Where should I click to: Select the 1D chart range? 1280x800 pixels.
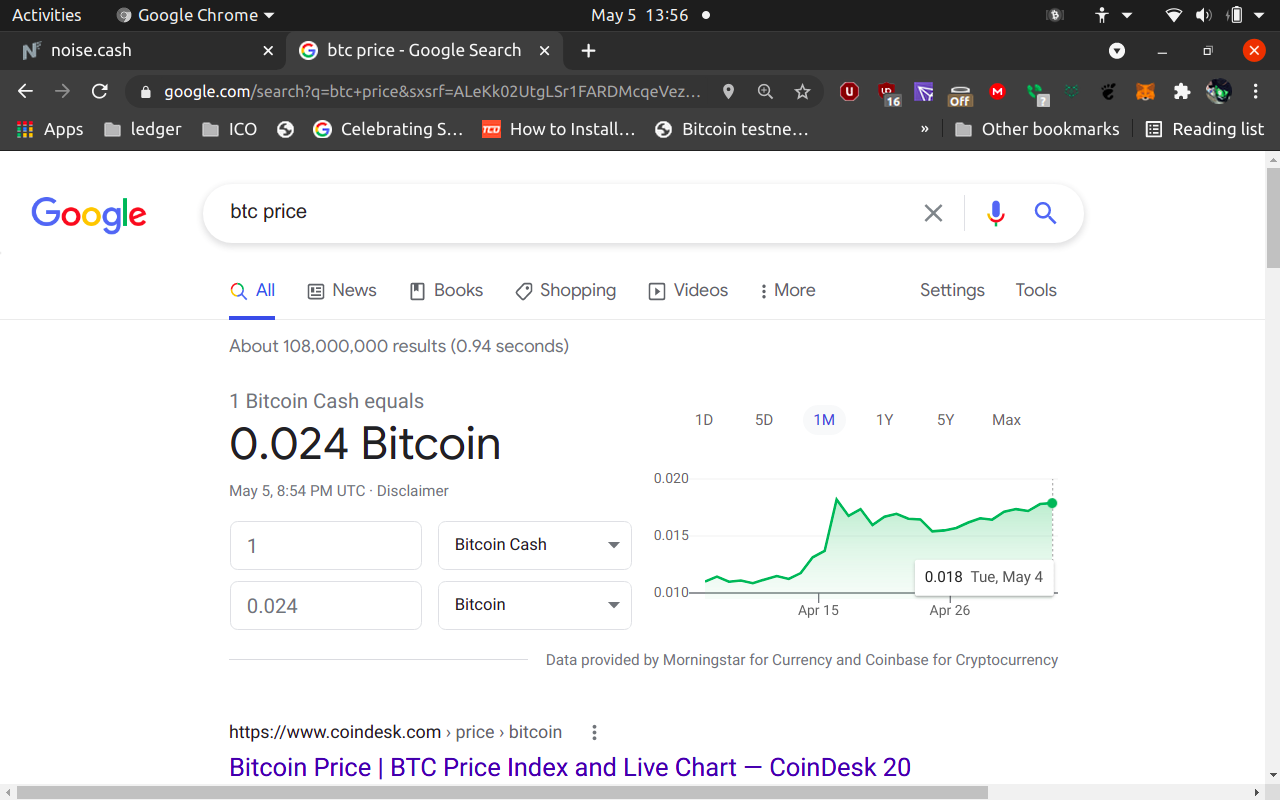pyautogui.click(x=704, y=420)
